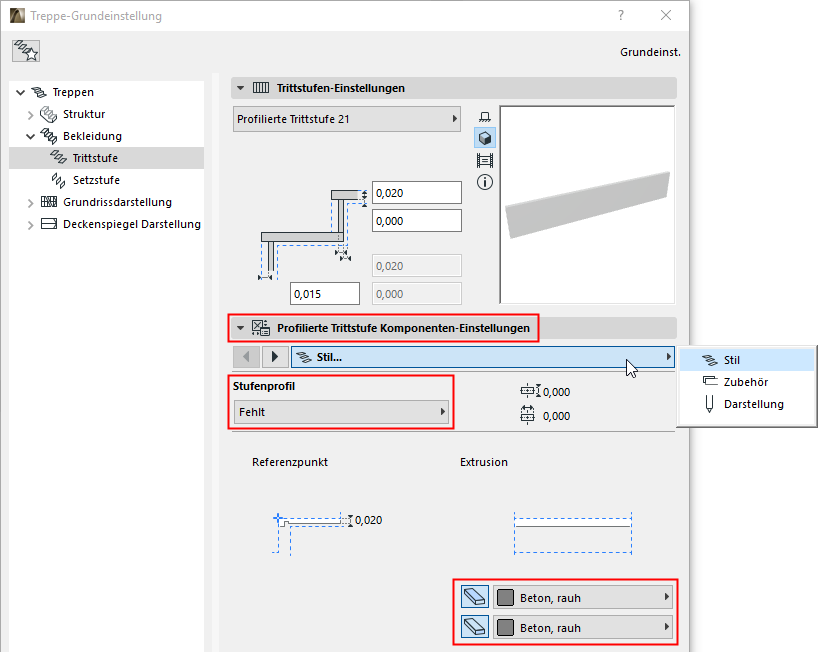
Task: Toggle first material override for Beton, rauh
Action: pyautogui.click(x=475, y=597)
